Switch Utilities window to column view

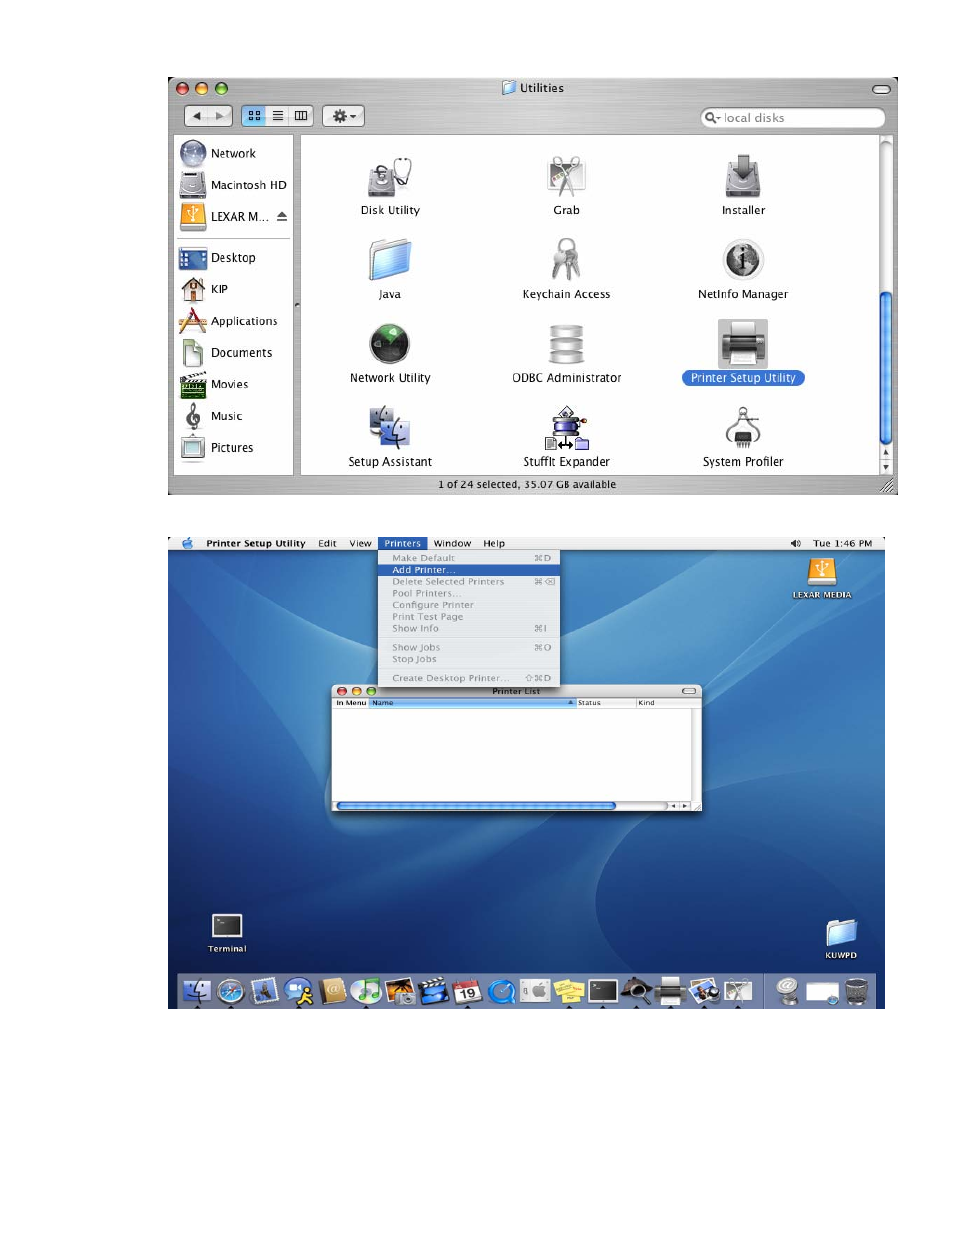(x=301, y=116)
